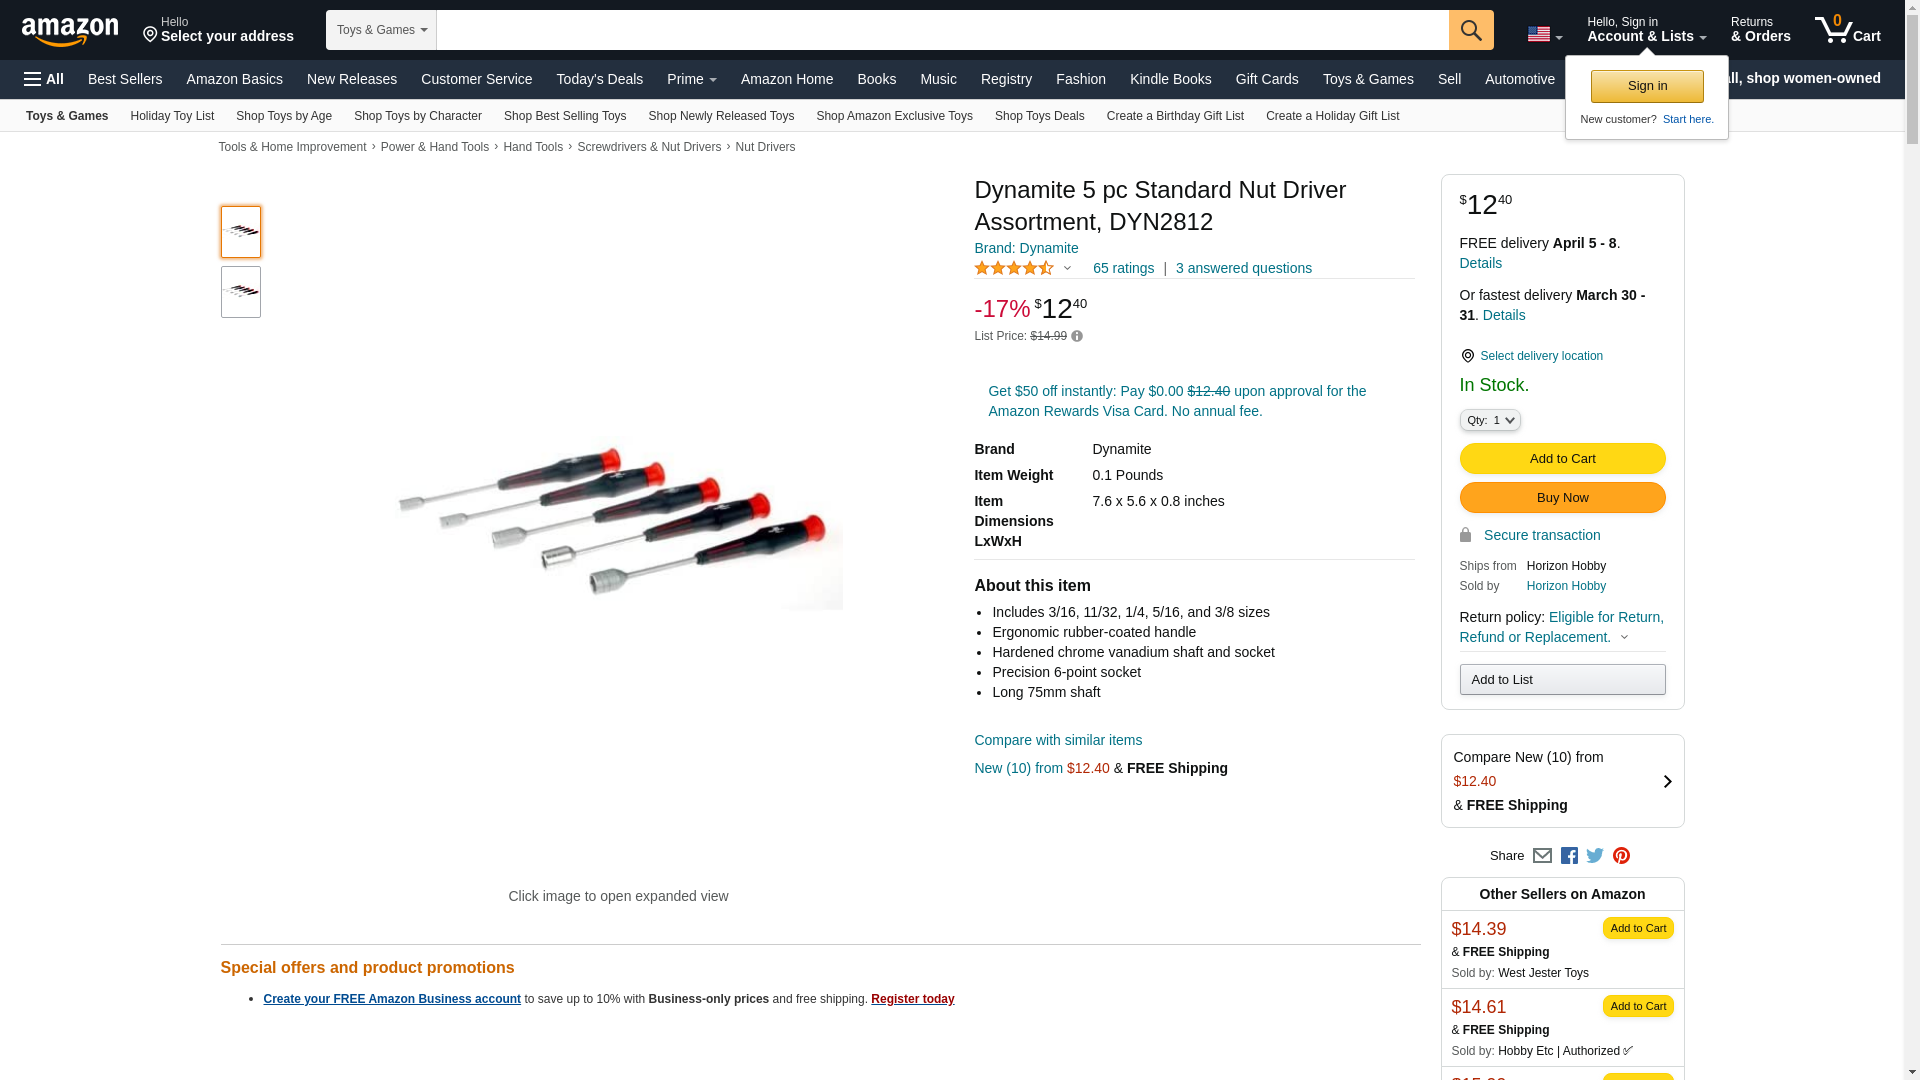Click into the search text field
The image size is (1920, 1080).
tap(943, 30)
